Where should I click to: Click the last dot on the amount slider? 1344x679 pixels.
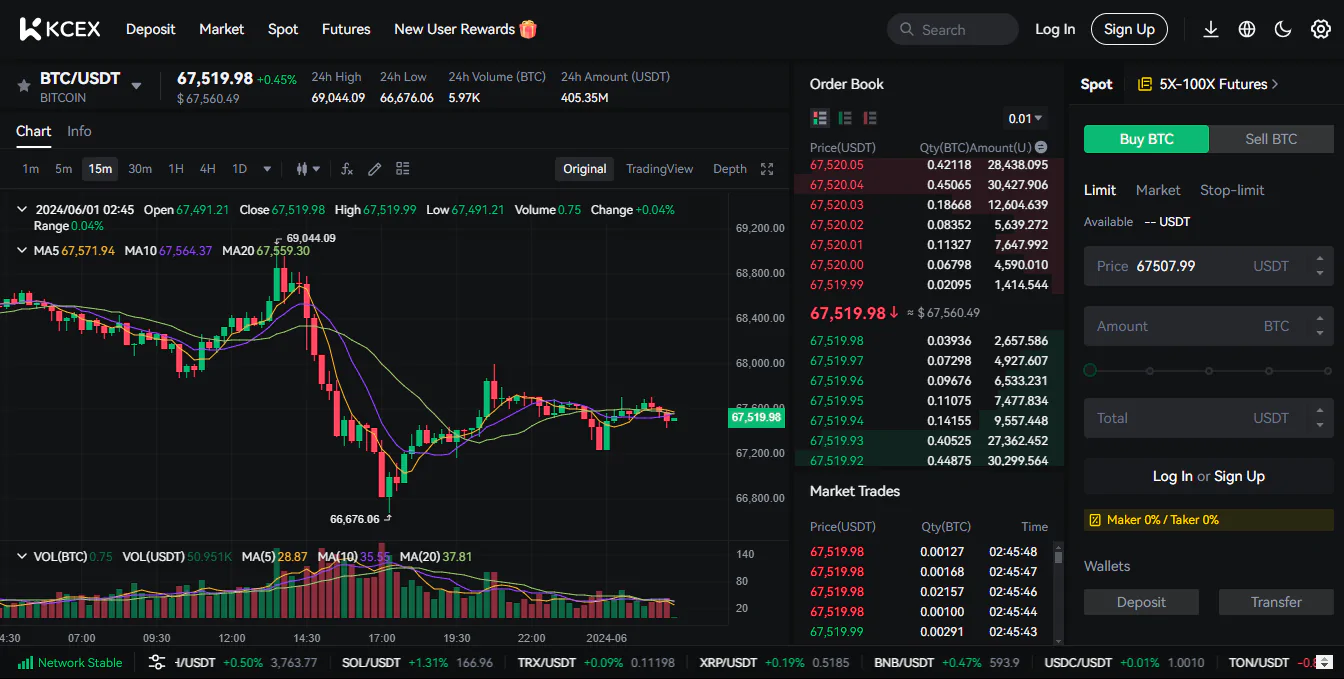click(x=1328, y=370)
